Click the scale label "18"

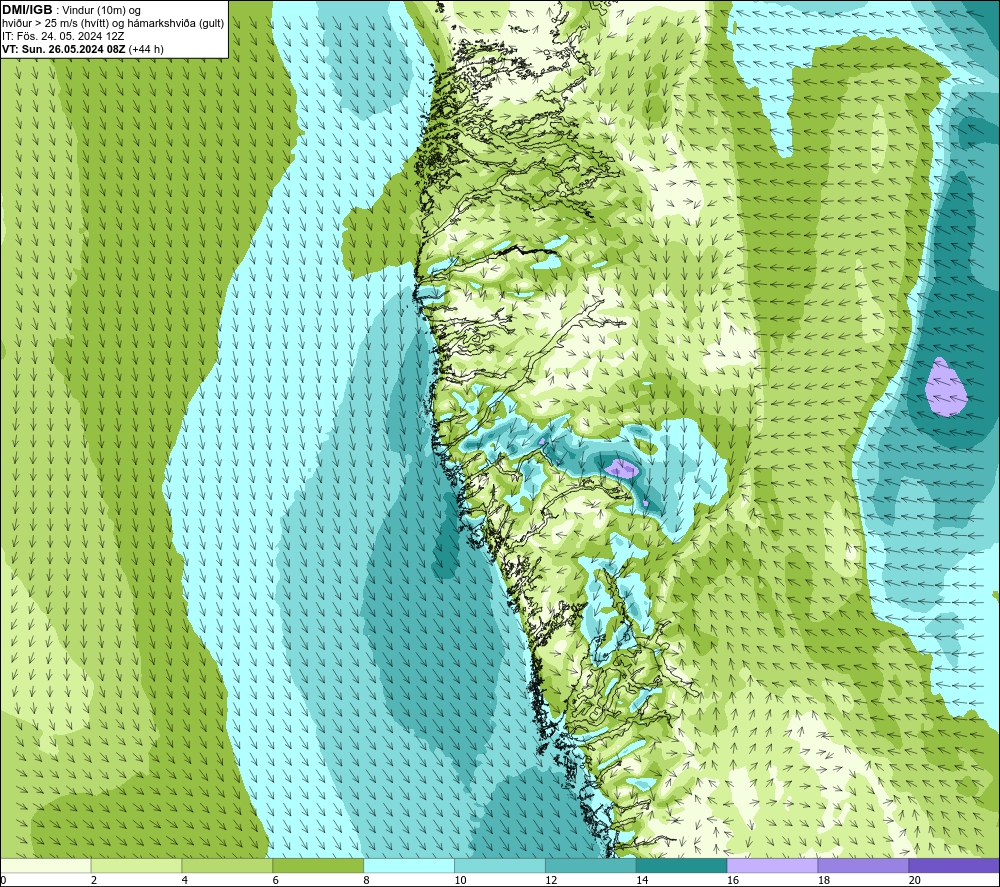(823, 880)
